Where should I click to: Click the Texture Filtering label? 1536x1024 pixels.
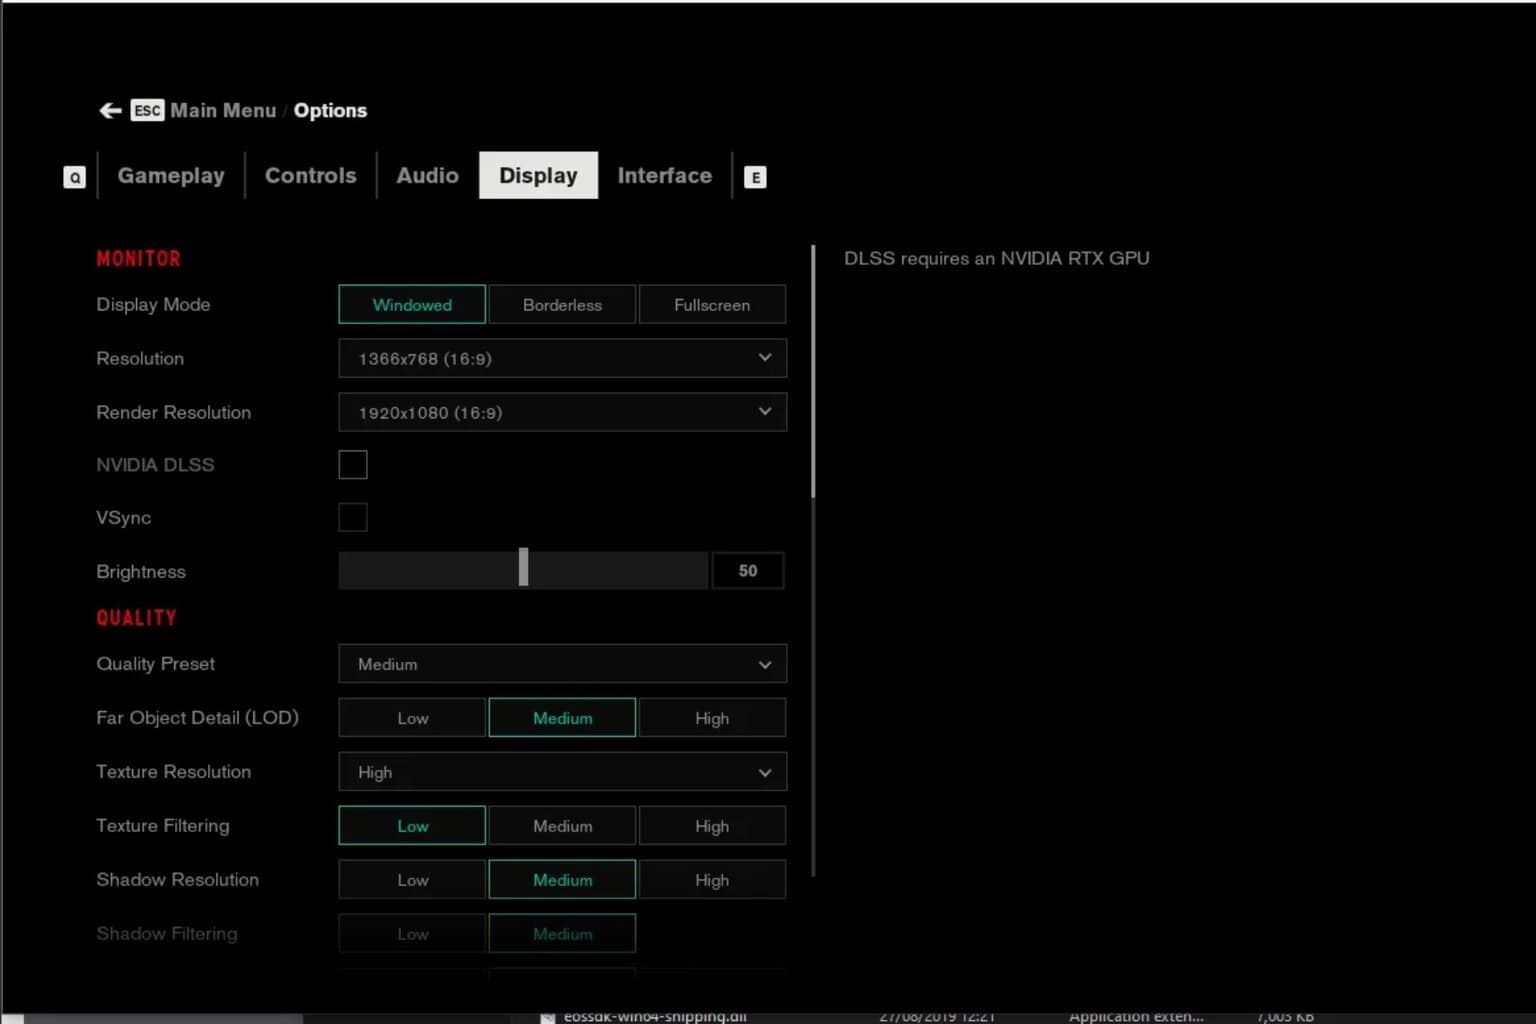pos(163,825)
